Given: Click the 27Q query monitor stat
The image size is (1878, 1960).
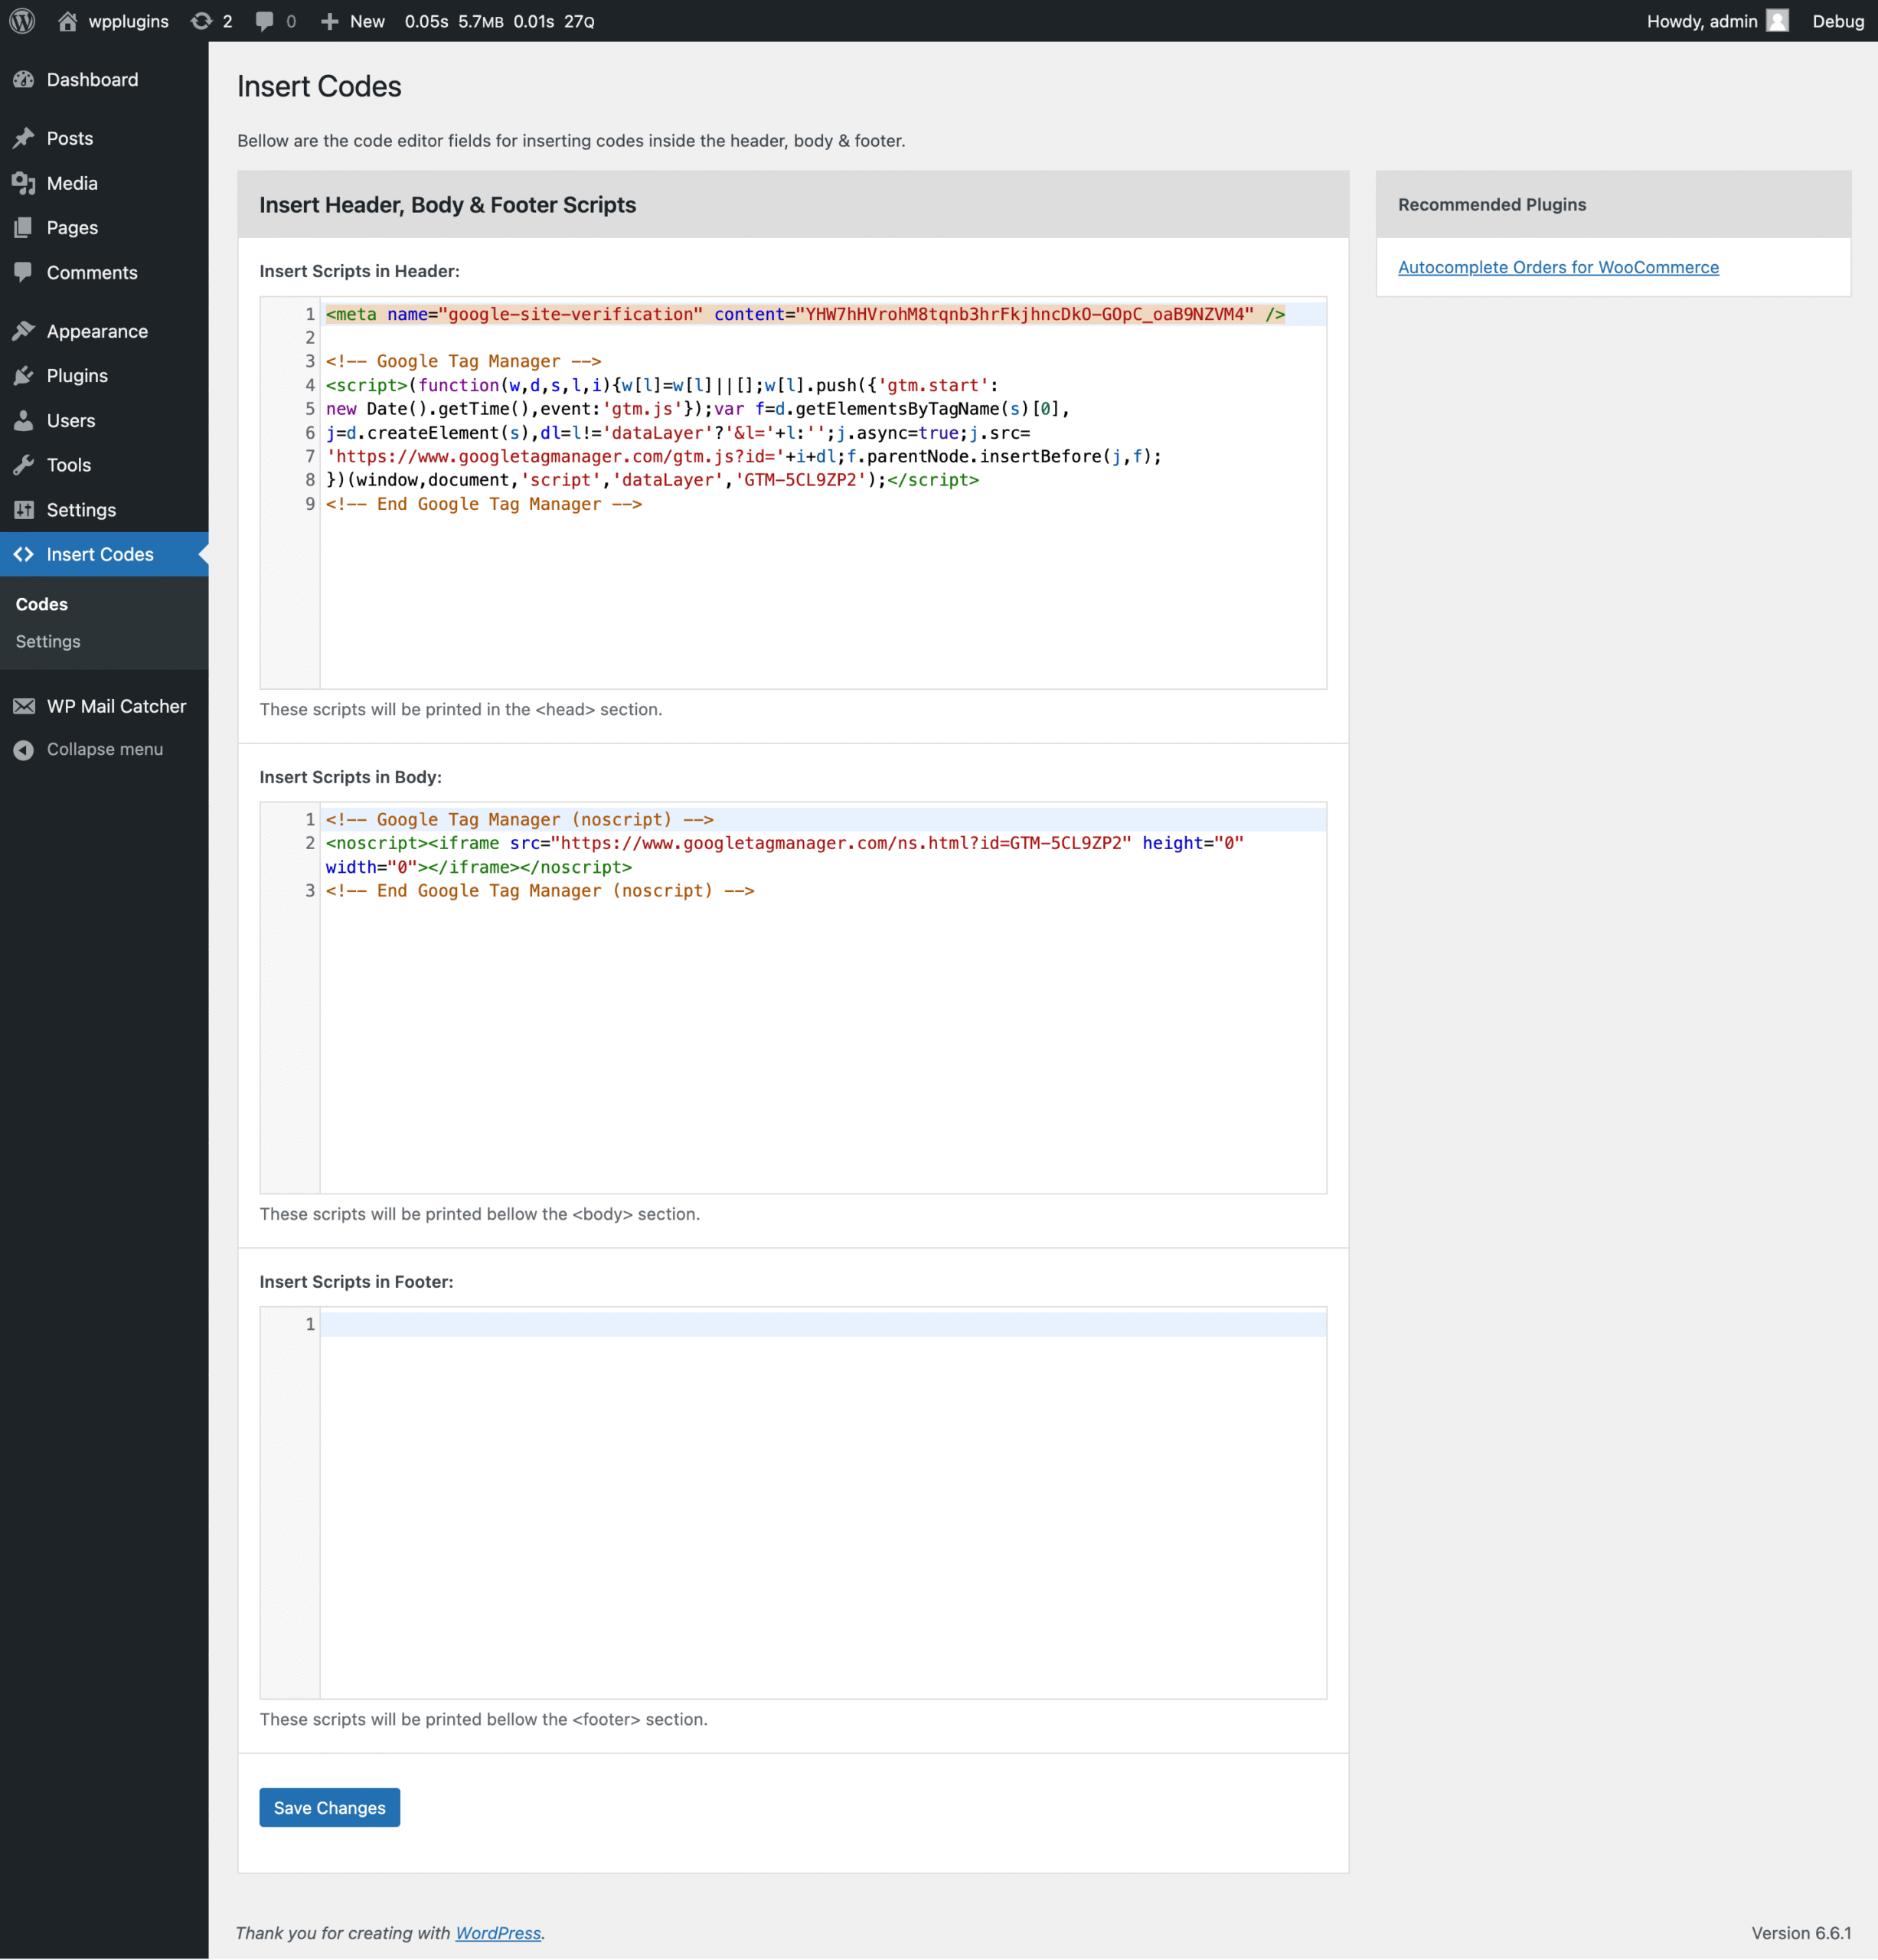Looking at the screenshot, I should click(579, 21).
